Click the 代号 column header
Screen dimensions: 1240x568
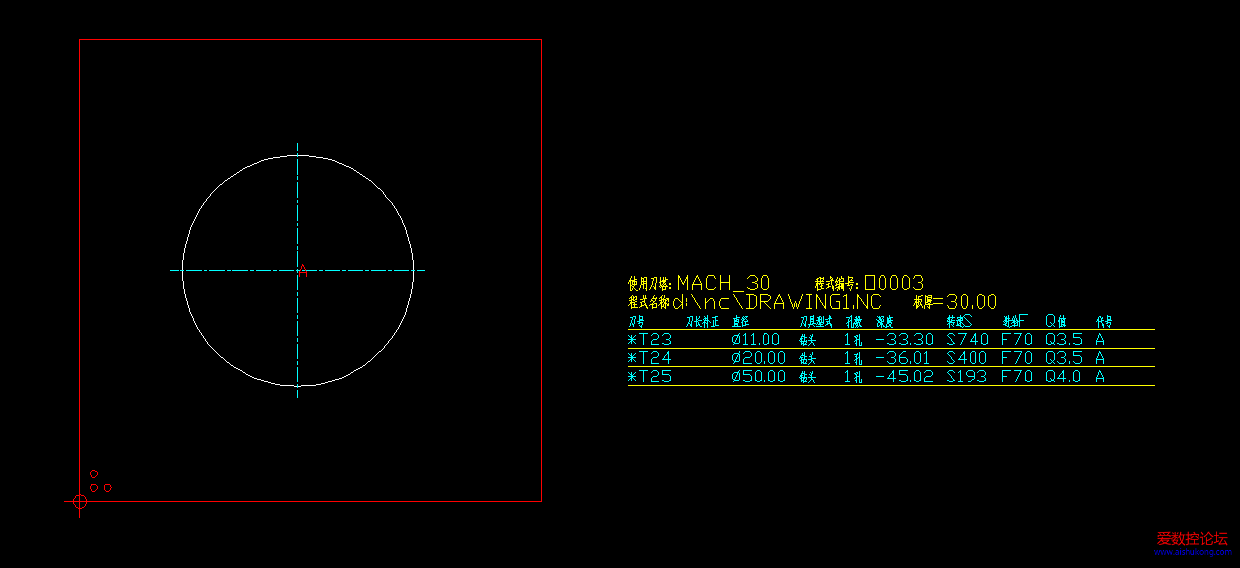click(x=1103, y=323)
